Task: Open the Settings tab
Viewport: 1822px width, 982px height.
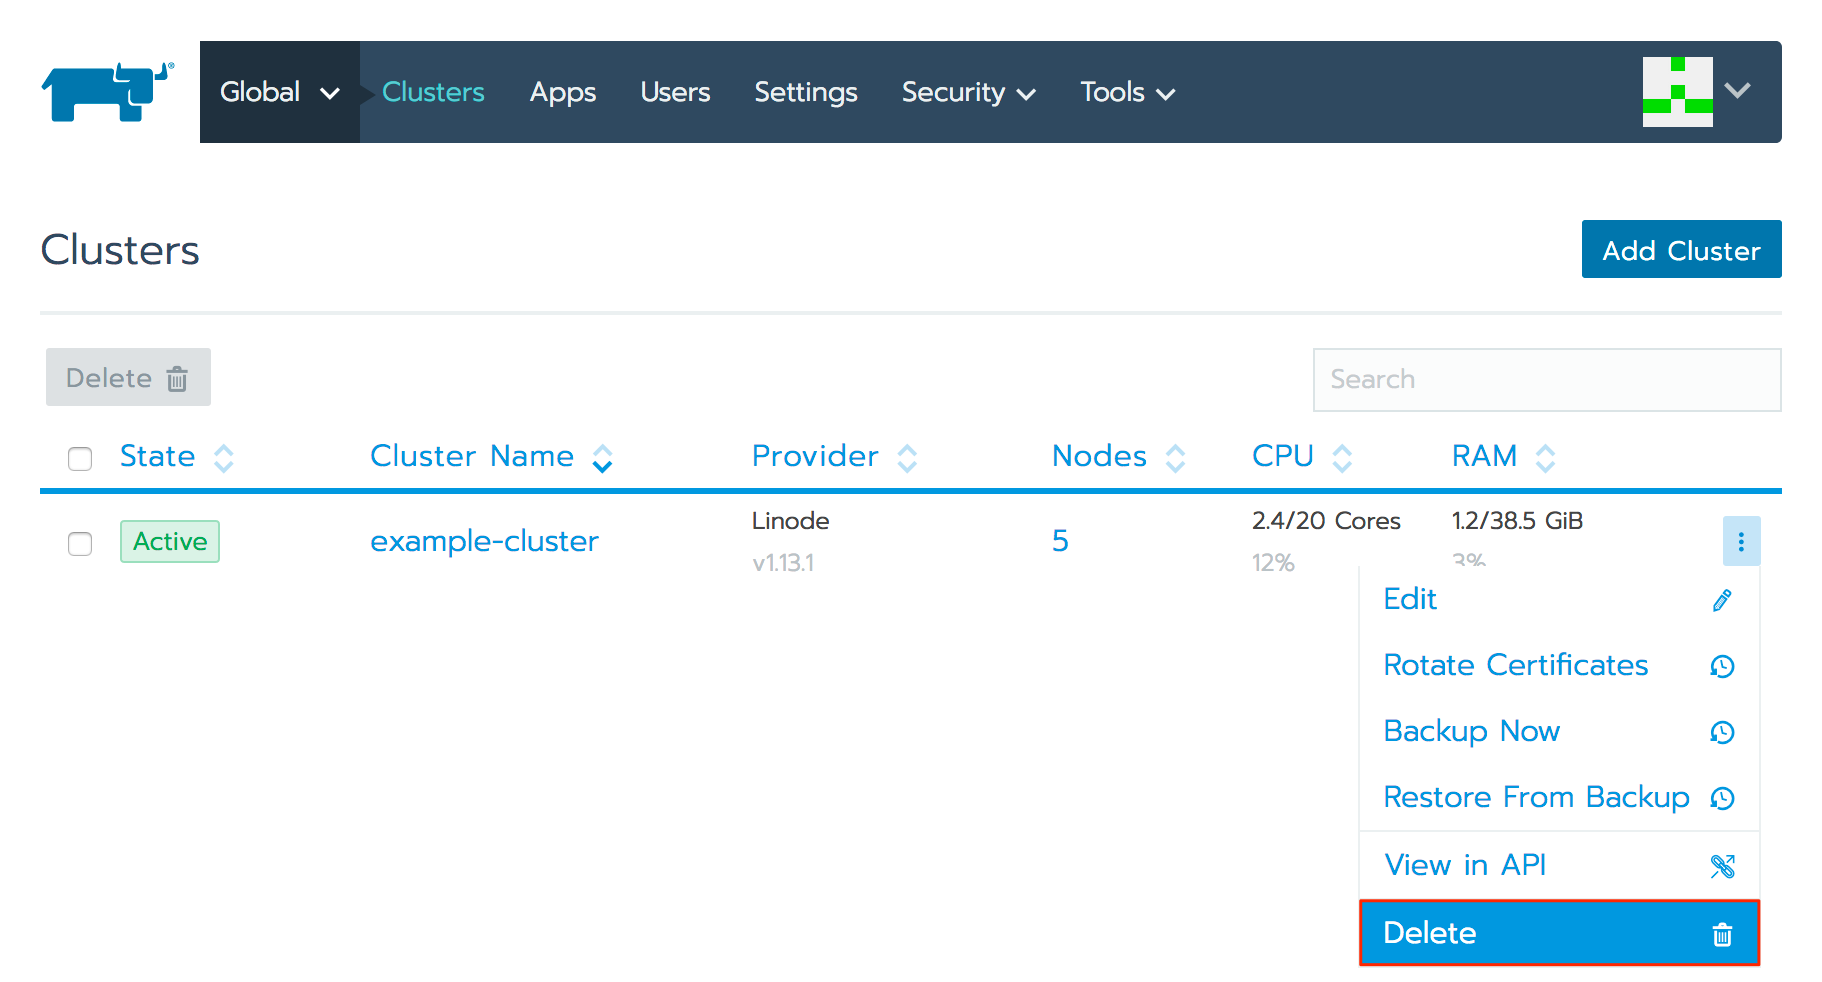Action: pos(805,92)
